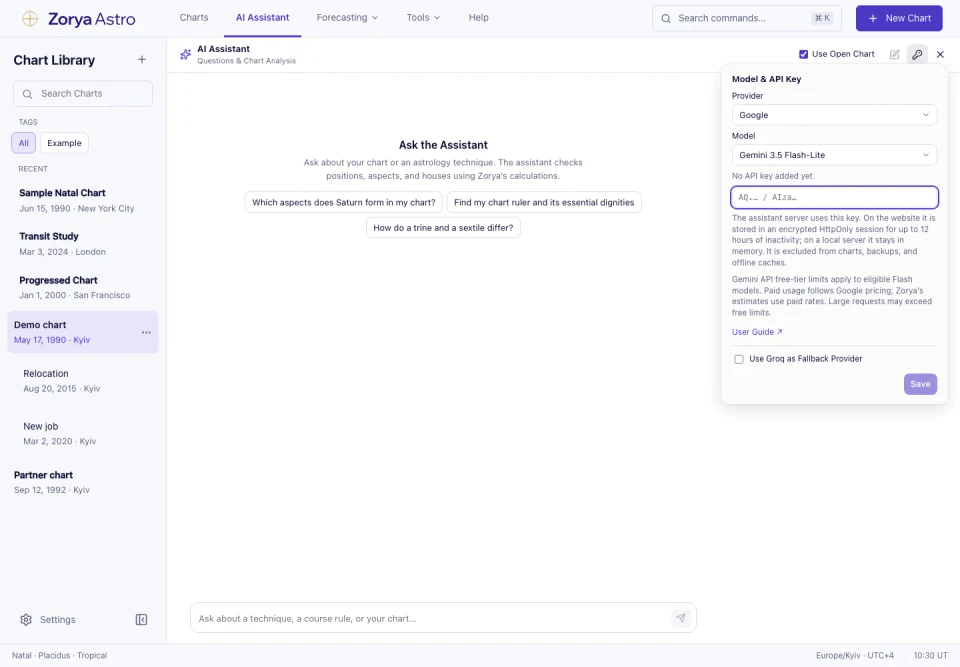Image resolution: width=960 pixels, height=667 pixels.
Task: Open the Demo chart three-dot options menu
Action: pyautogui.click(x=146, y=333)
